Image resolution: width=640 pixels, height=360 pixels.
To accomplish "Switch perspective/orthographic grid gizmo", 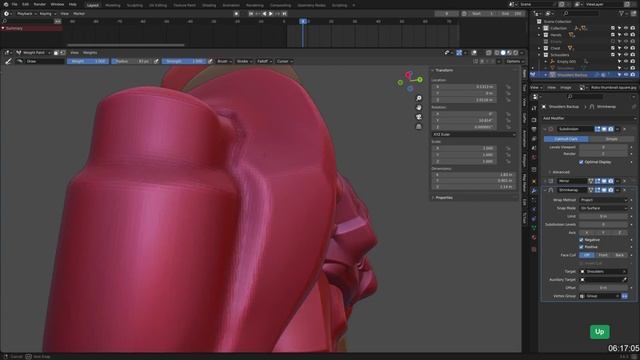I will click(x=419, y=127).
